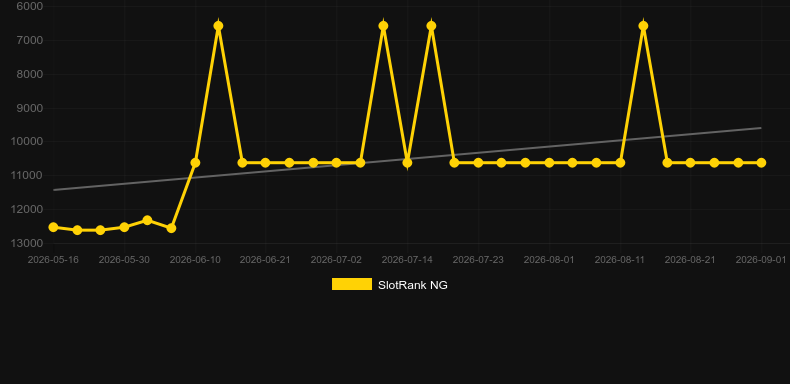Select the data point at 2026-07-23
Viewport: 790px width, 384px height.
(479, 163)
